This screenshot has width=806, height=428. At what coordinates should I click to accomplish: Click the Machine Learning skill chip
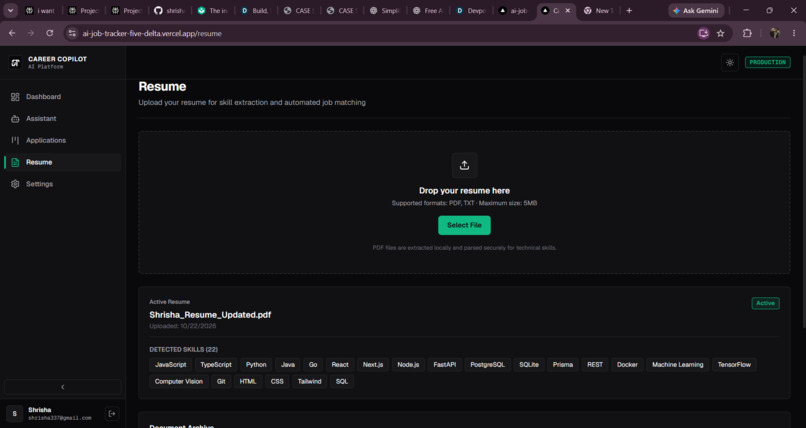click(x=677, y=365)
